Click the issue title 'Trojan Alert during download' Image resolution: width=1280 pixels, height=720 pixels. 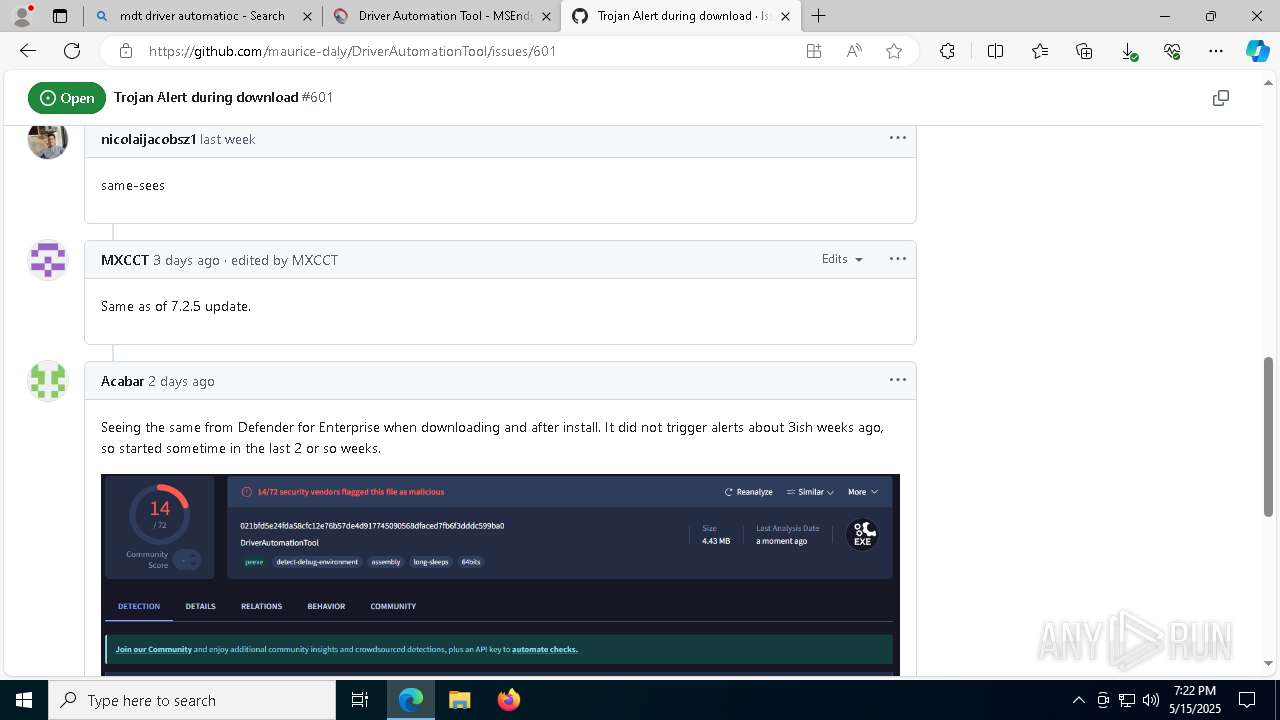[x=206, y=97]
